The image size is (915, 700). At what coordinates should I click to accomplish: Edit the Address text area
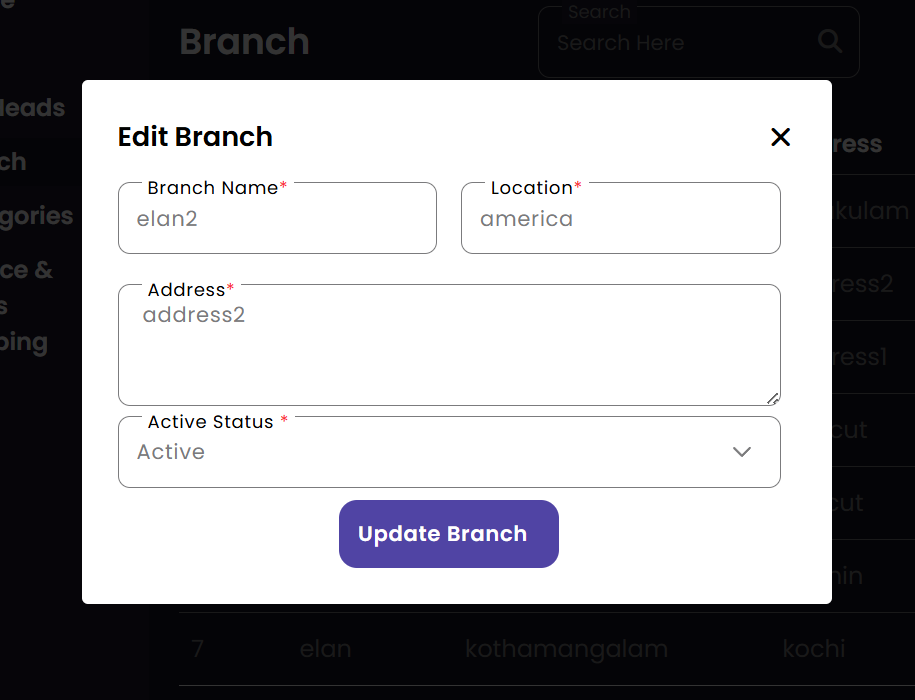(x=448, y=345)
